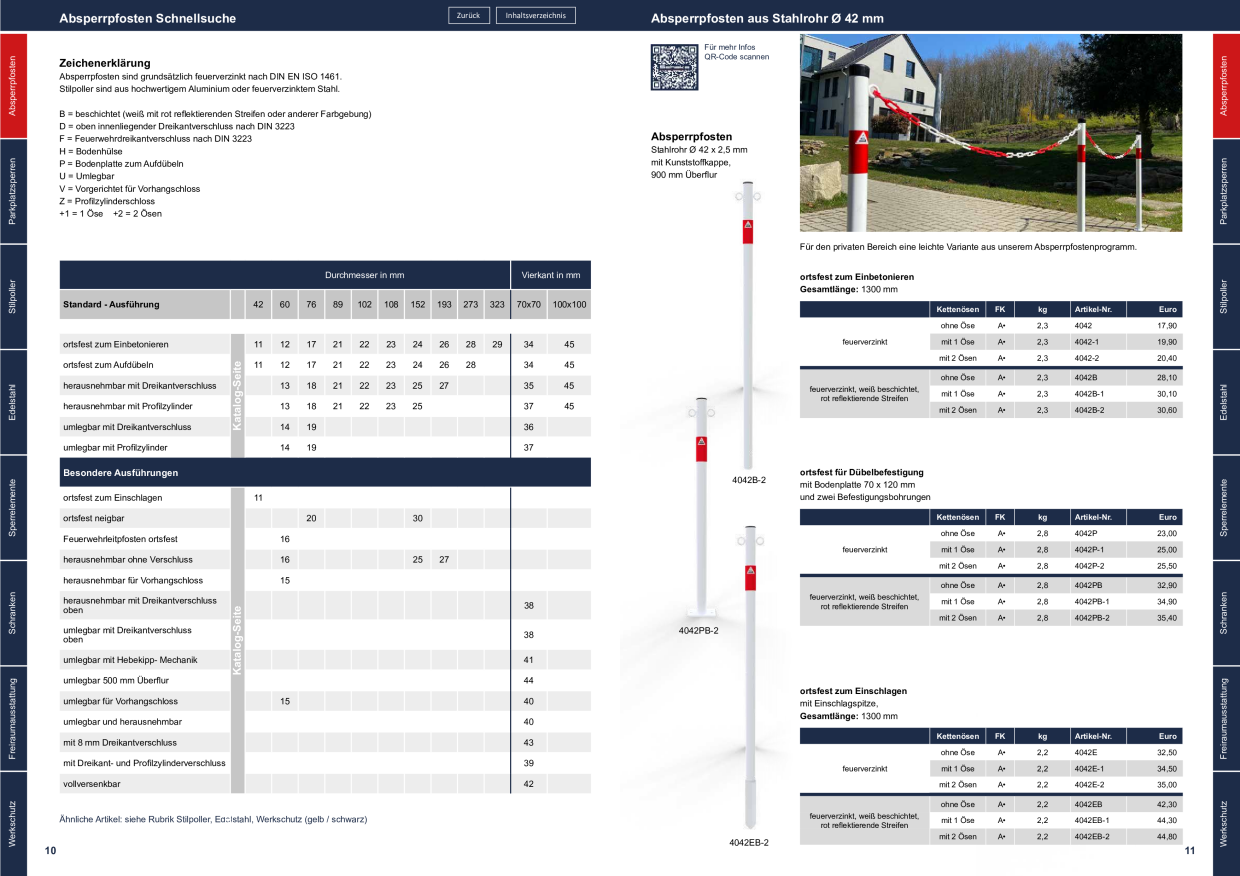Open the QR code for more info
Image resolution: width=1240 pixels, height=876 pixels.
tap(673, 67)
